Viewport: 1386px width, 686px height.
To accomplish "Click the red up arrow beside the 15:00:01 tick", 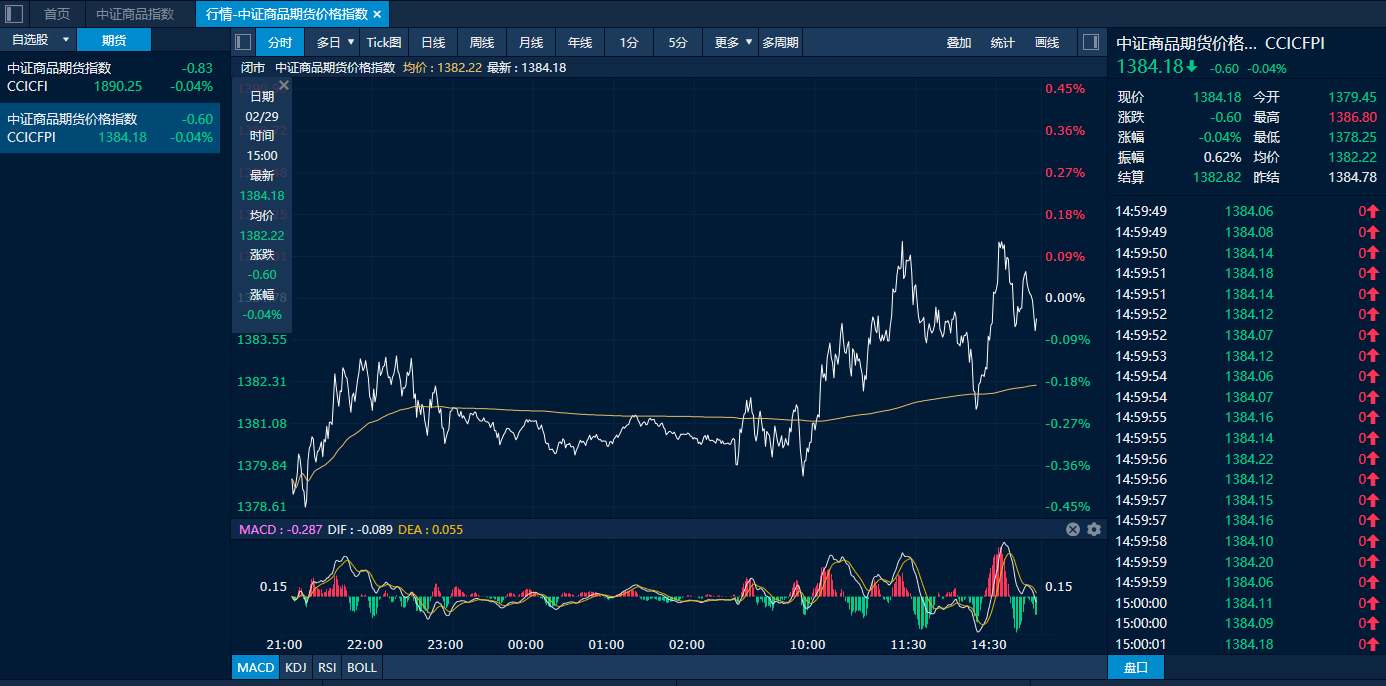I will pos(1369,644).
